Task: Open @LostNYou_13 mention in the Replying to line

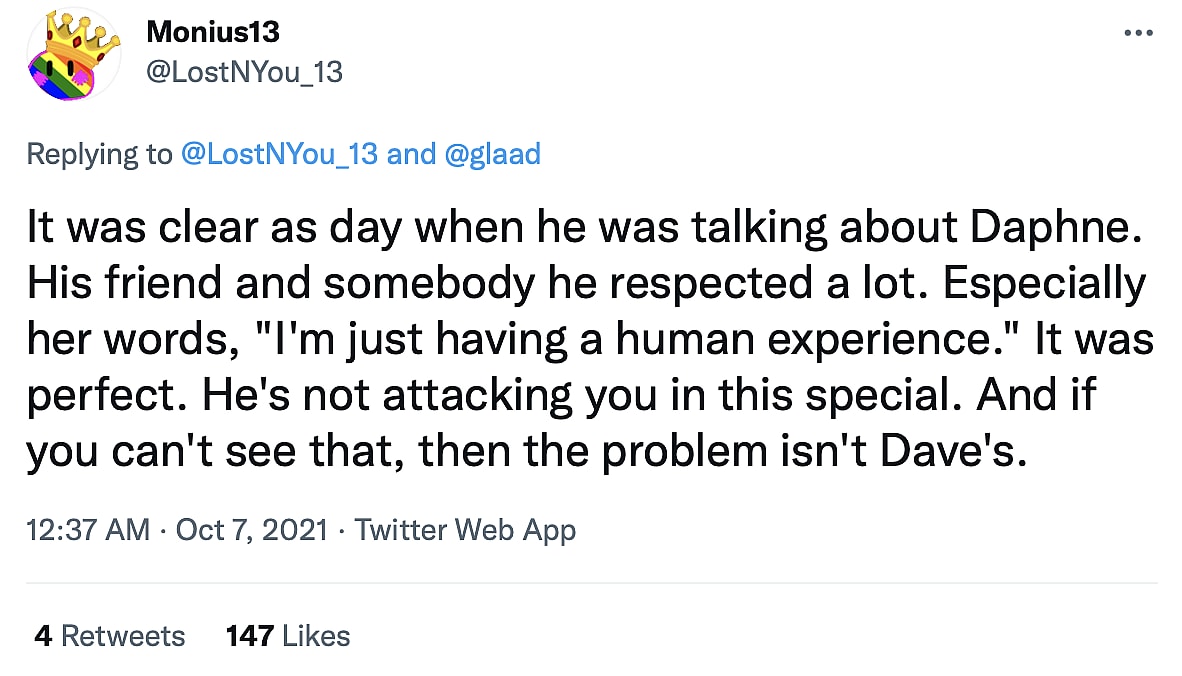Action: (x=278, y=154)
